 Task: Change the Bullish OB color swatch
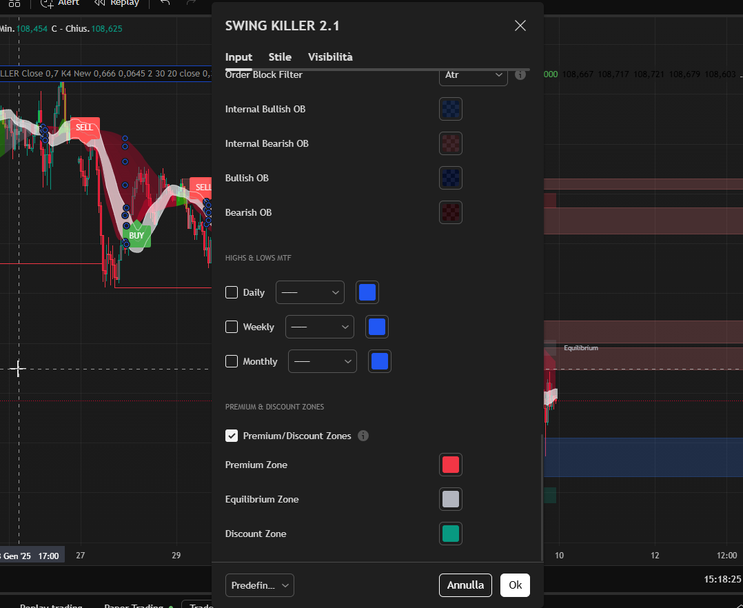coord(450,178)
